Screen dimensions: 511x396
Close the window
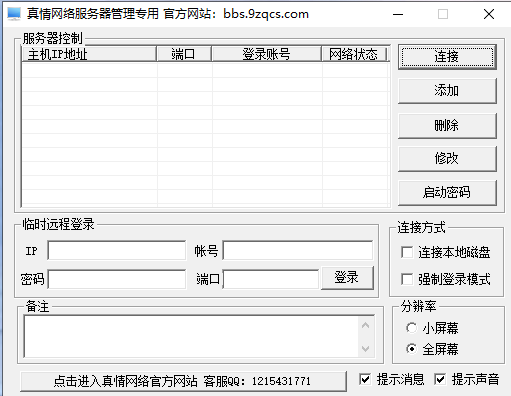pyautogui.click(x=489, y=14)
